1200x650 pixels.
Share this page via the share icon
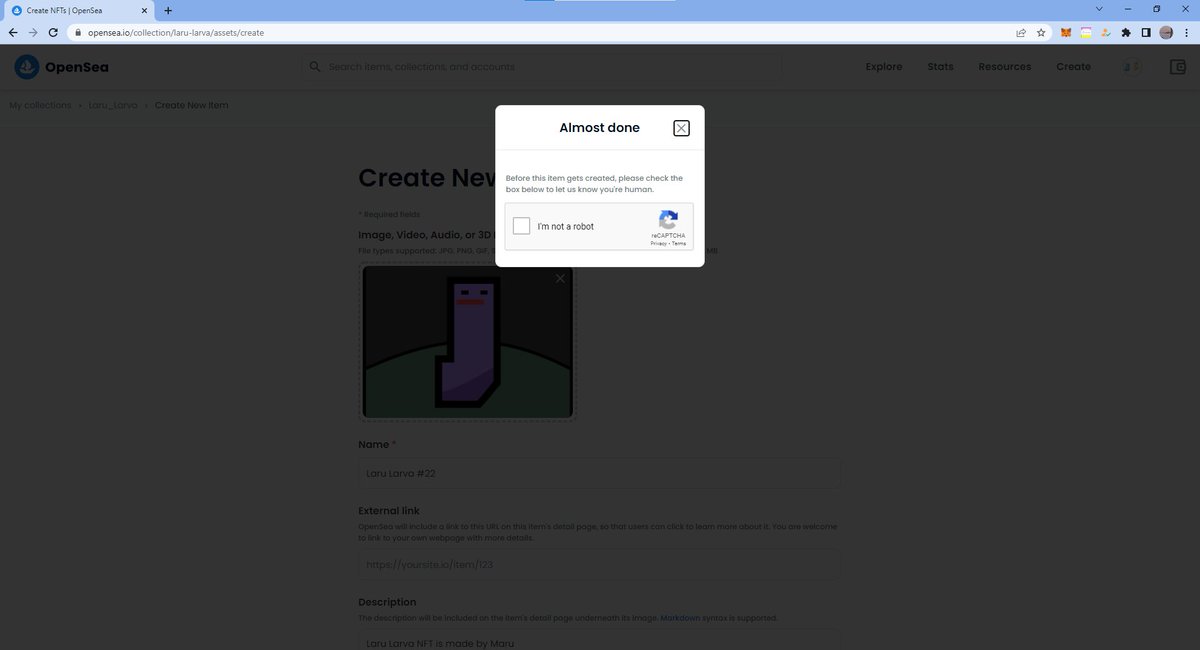[x=1021, y=32]
